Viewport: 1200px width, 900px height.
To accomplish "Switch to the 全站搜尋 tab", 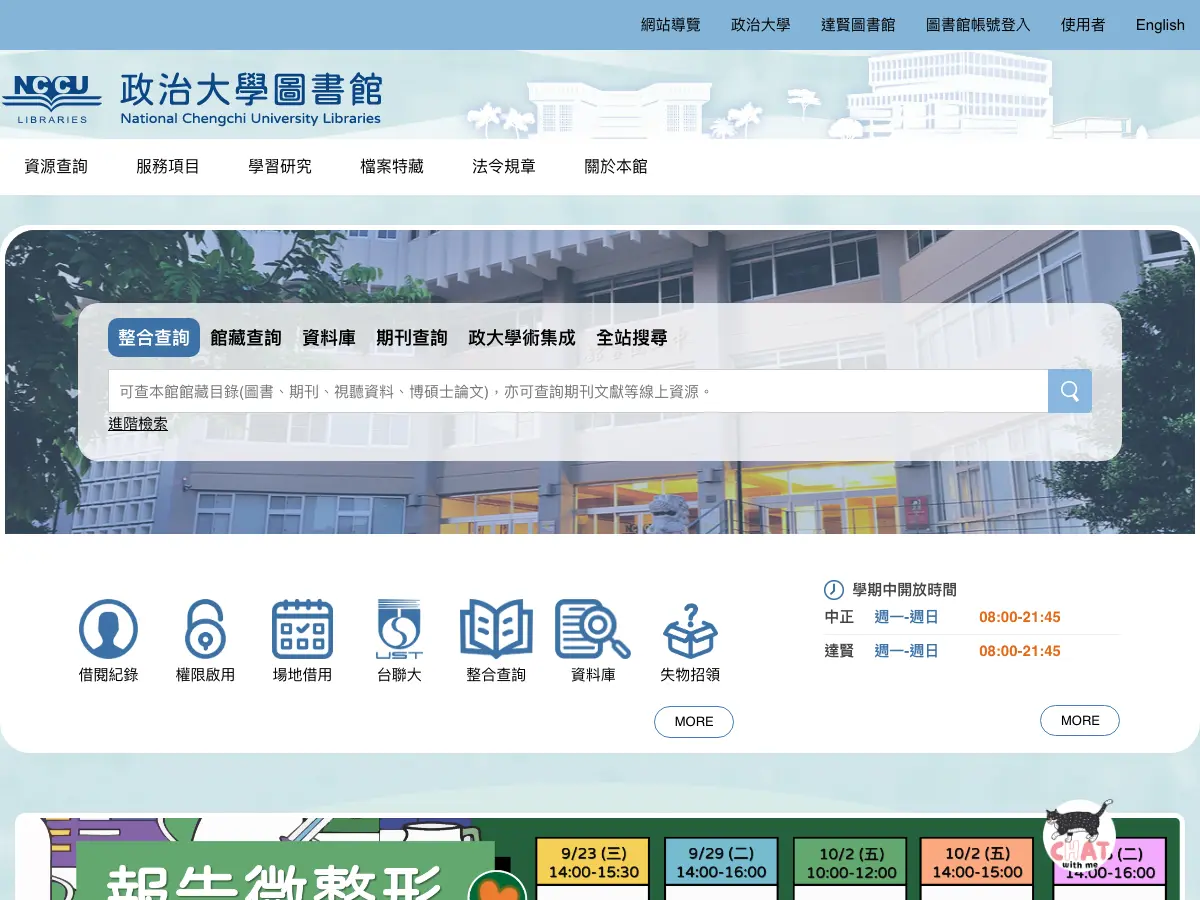I will pyautogui.click(x=632, y=338).
